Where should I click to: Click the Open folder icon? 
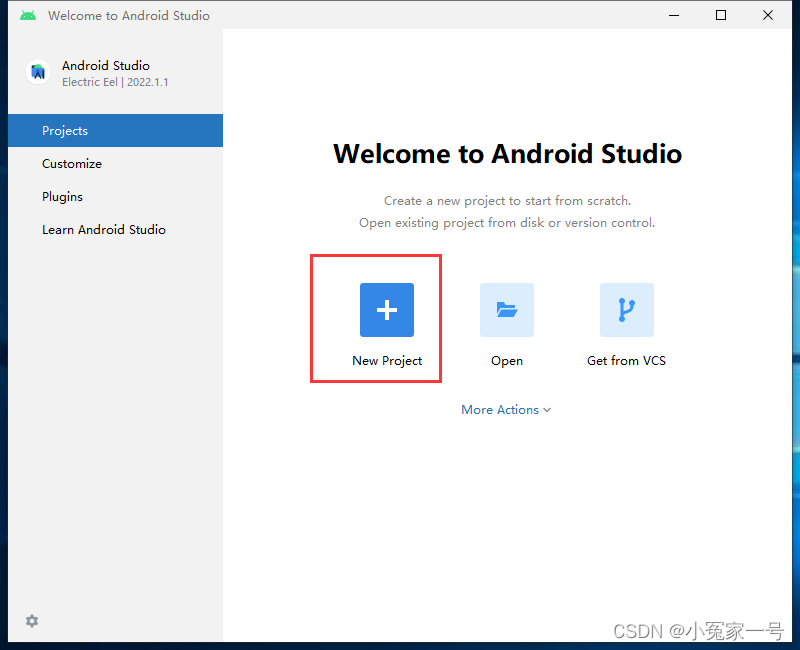click(x=507, y=310)
